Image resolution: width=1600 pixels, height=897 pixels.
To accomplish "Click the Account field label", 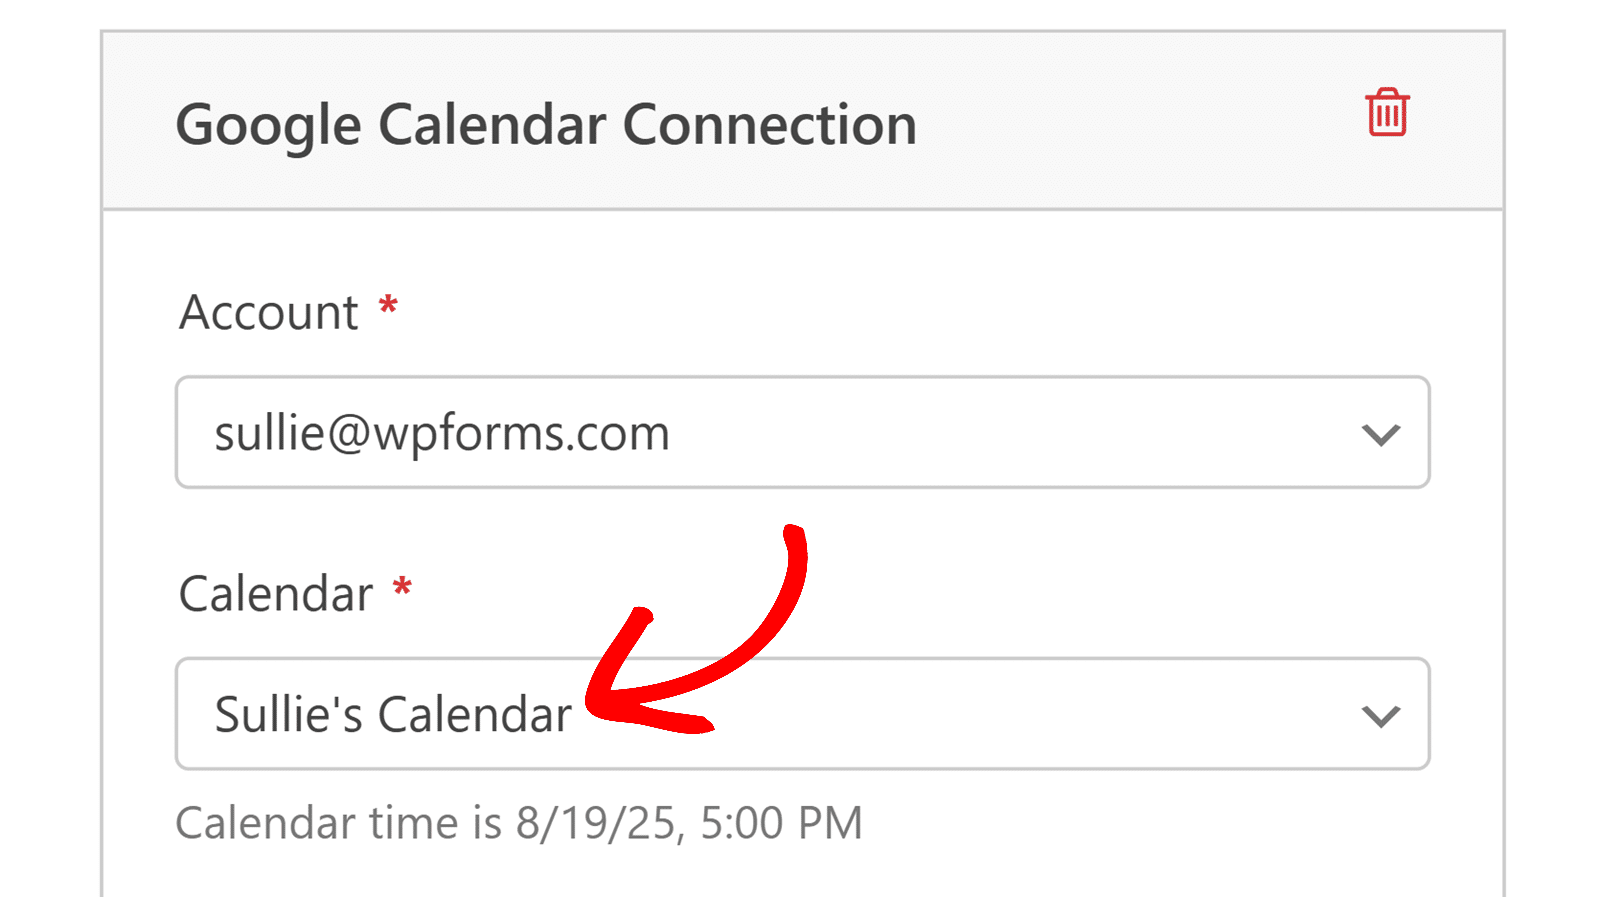I will (x=268, y=312).
